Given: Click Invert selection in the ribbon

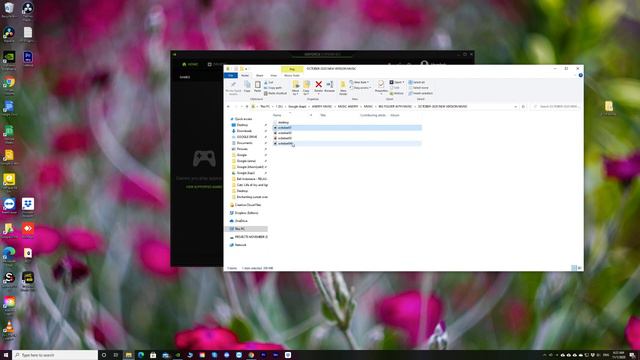Looking at the screenshot, I should click(x=420, y=93).
